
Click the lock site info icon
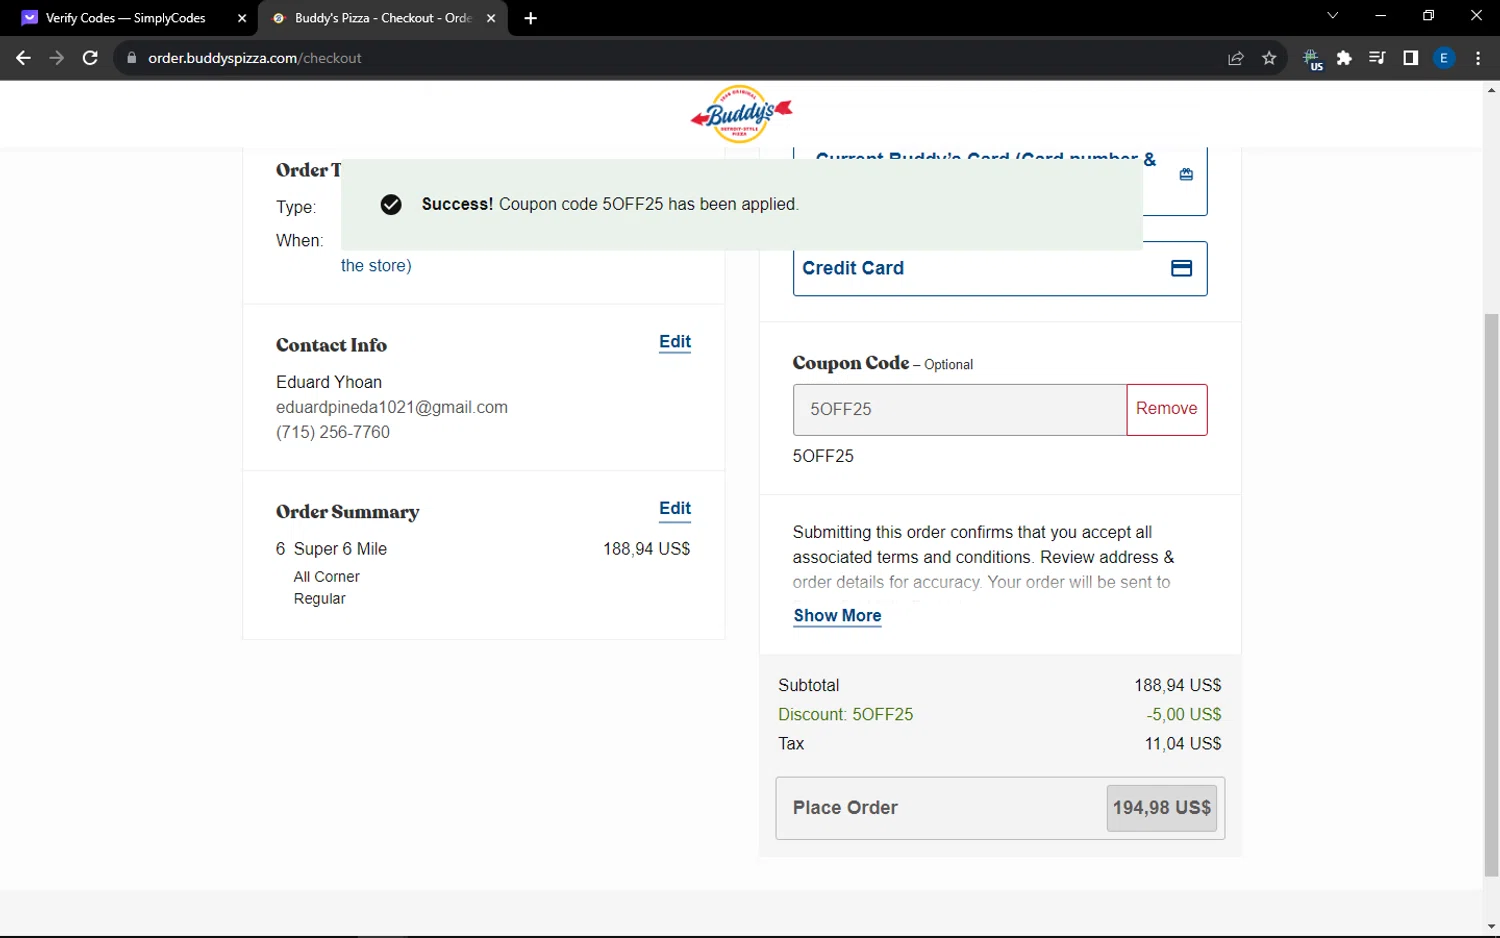131,58
